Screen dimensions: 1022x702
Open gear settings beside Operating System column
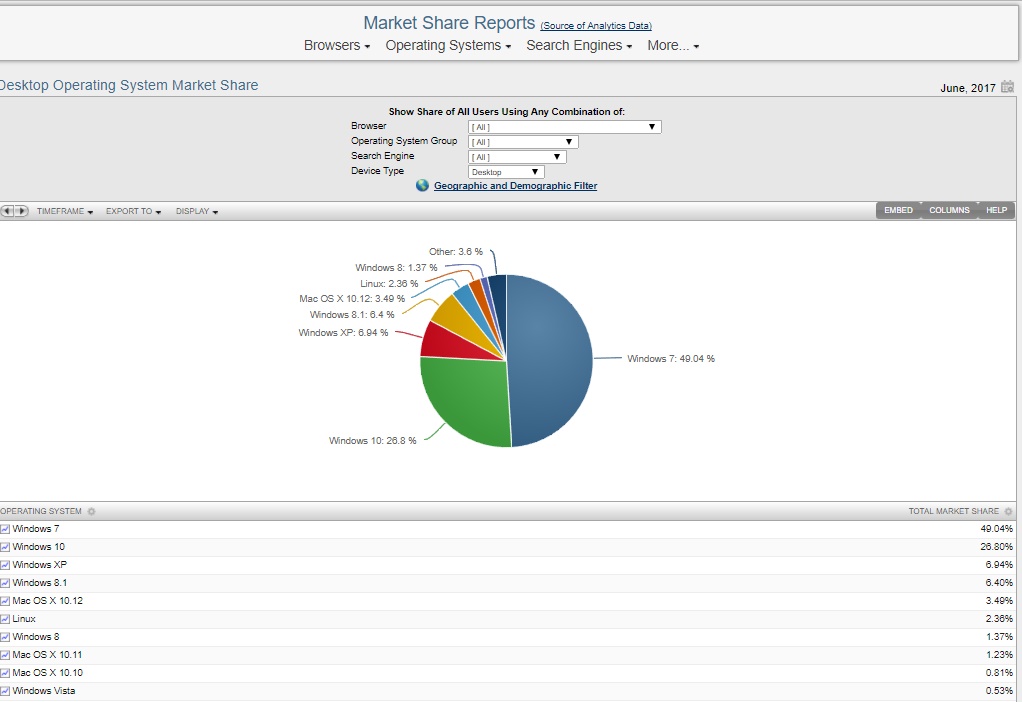(x=91, y=512)
